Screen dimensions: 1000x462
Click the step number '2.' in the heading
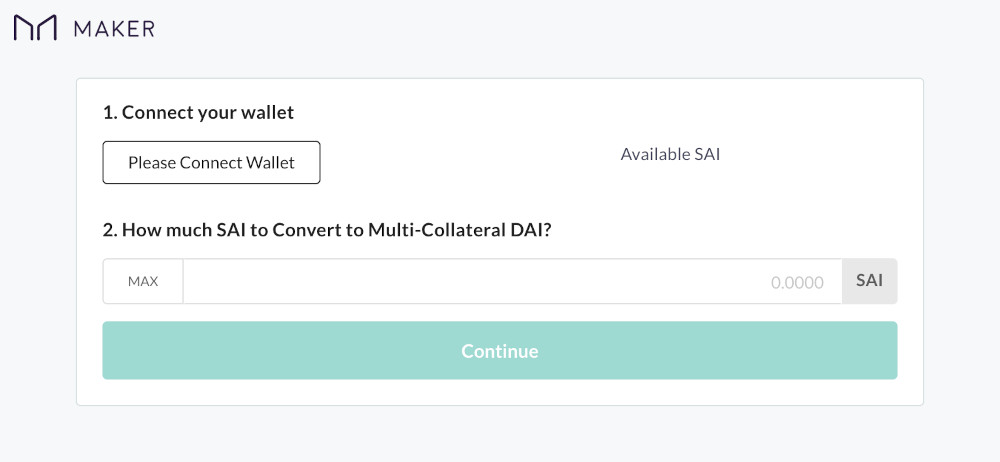[110, 230]
